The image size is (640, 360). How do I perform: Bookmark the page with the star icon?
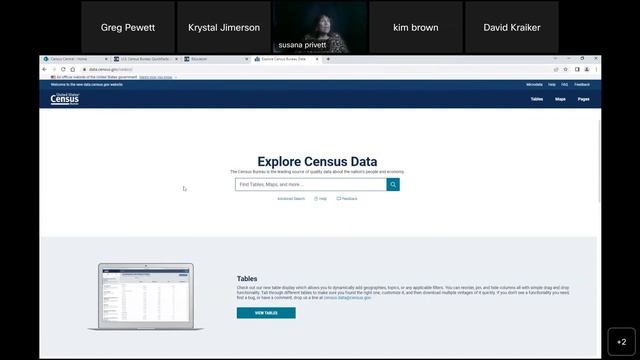[566, 69]
